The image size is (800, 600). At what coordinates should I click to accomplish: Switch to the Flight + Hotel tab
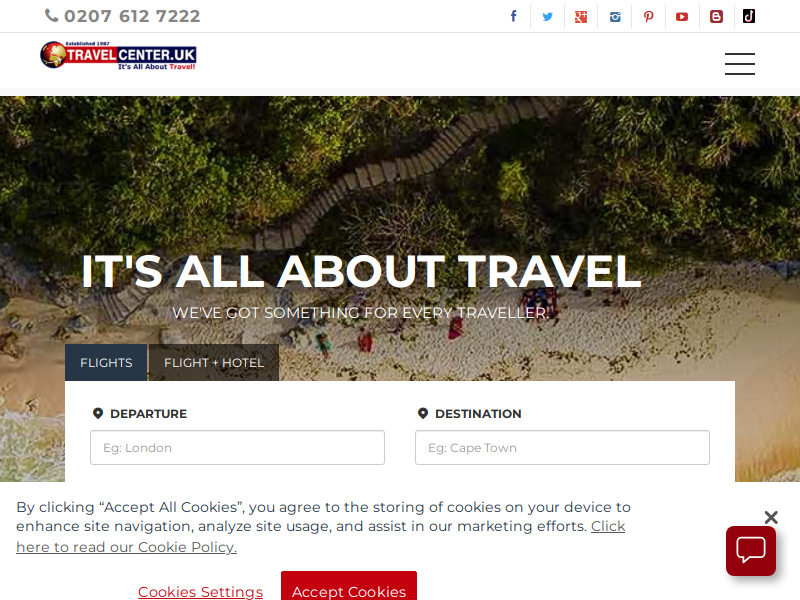[214, 362]
